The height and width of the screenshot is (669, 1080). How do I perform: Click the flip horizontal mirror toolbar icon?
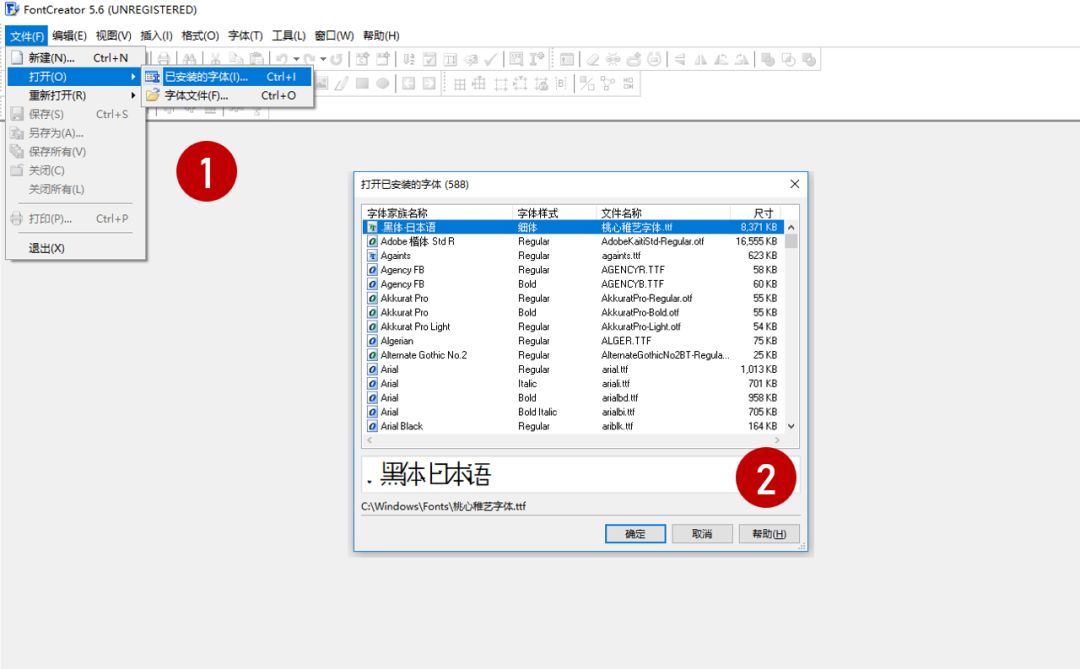pyautogui.click(x=700, y=59)
